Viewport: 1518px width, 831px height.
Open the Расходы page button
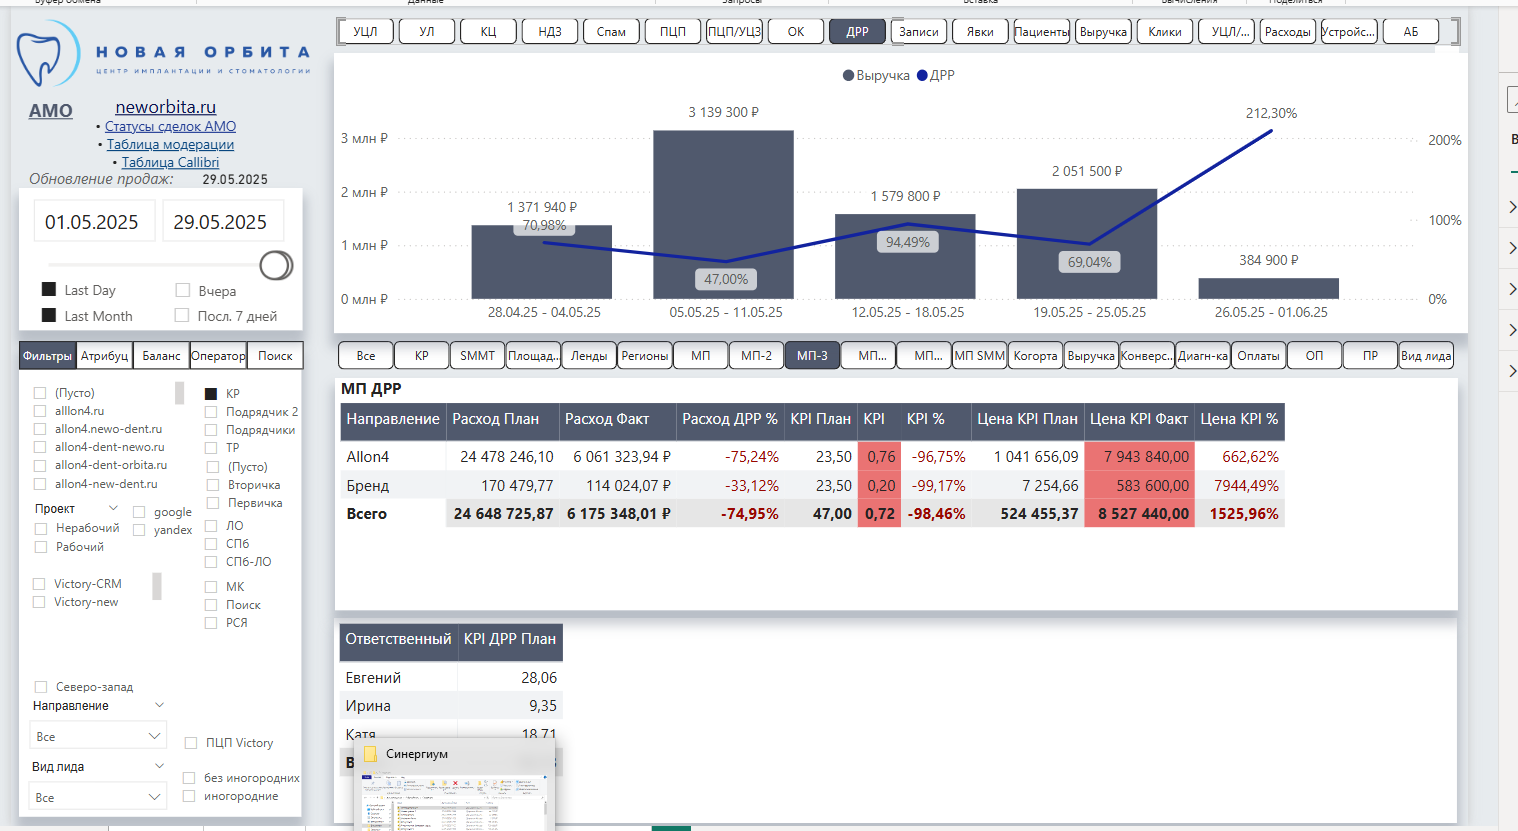tap(1288, 32)
